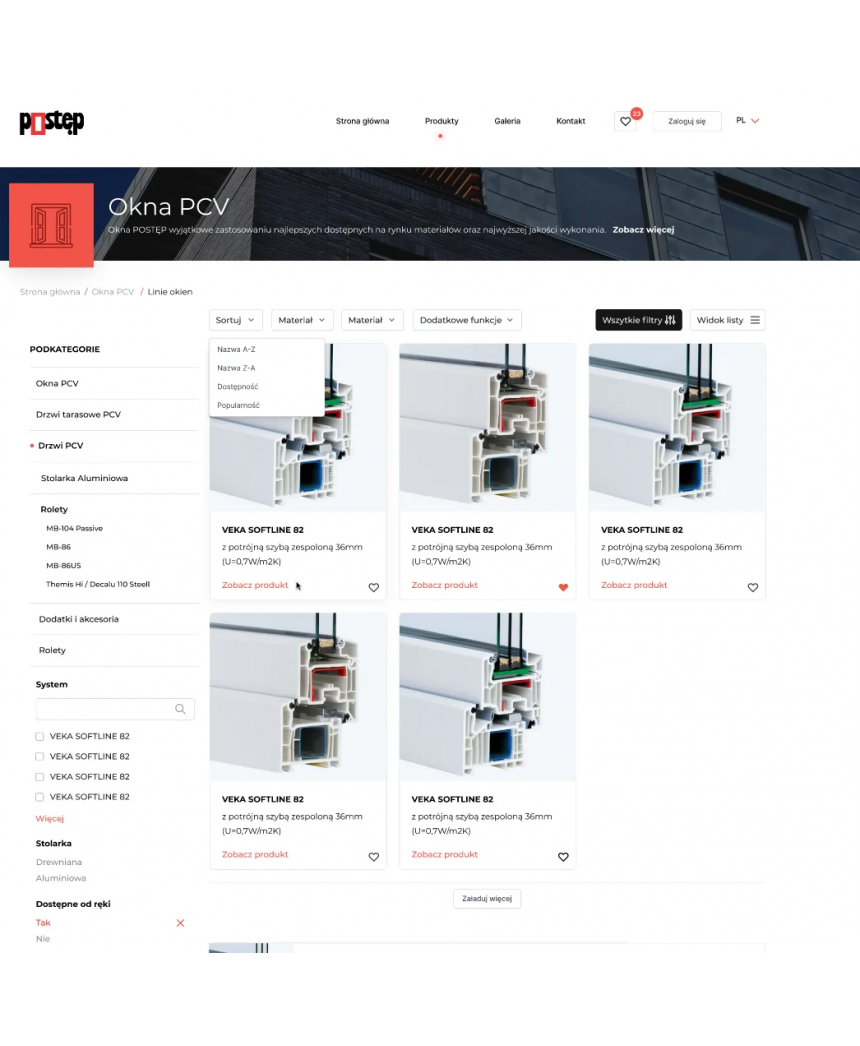The image size is (860, 1046).
Task: Favorite the first VEKA SOFTLINE 82 product
Action: pyautogui.click(x=374, y=588)
